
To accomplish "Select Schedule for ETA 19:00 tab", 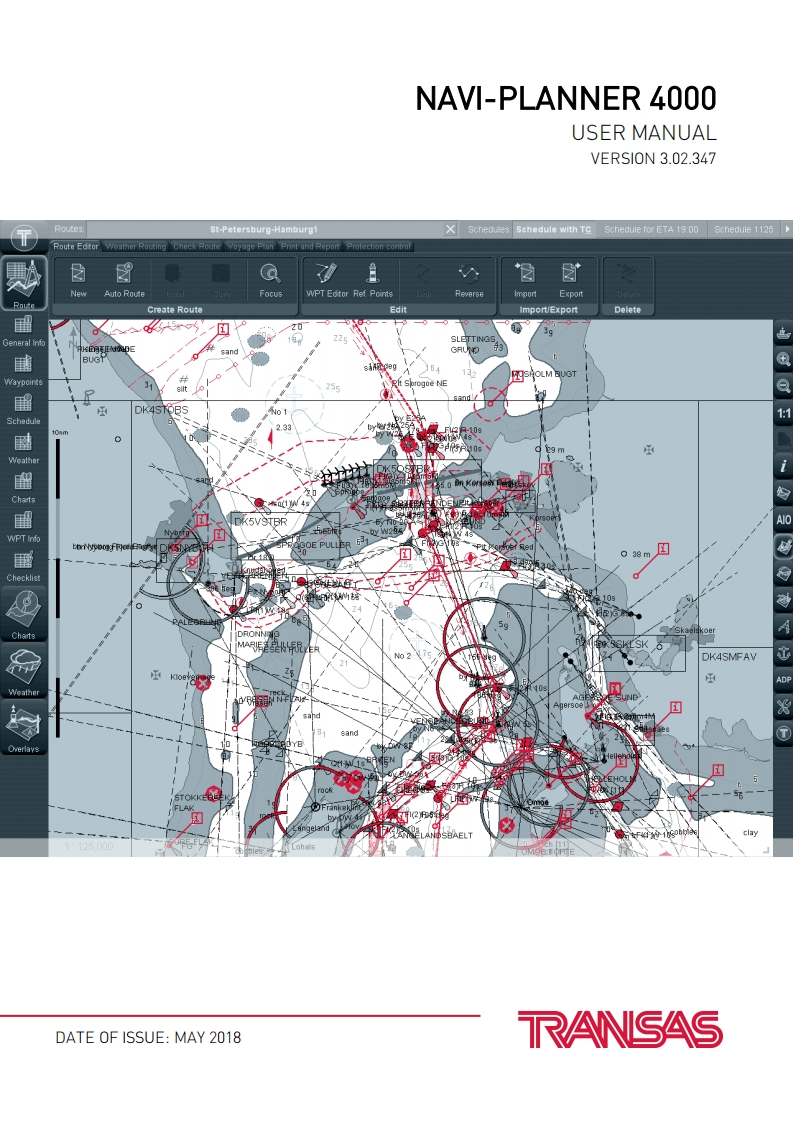I will [x=651, y=230].
